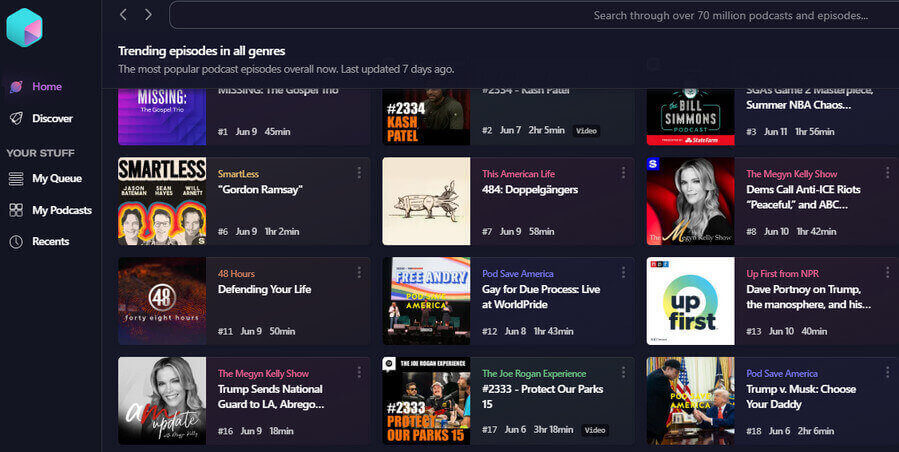
Task: Open options menu for SmartLess episode
Action: click(359, 173)
